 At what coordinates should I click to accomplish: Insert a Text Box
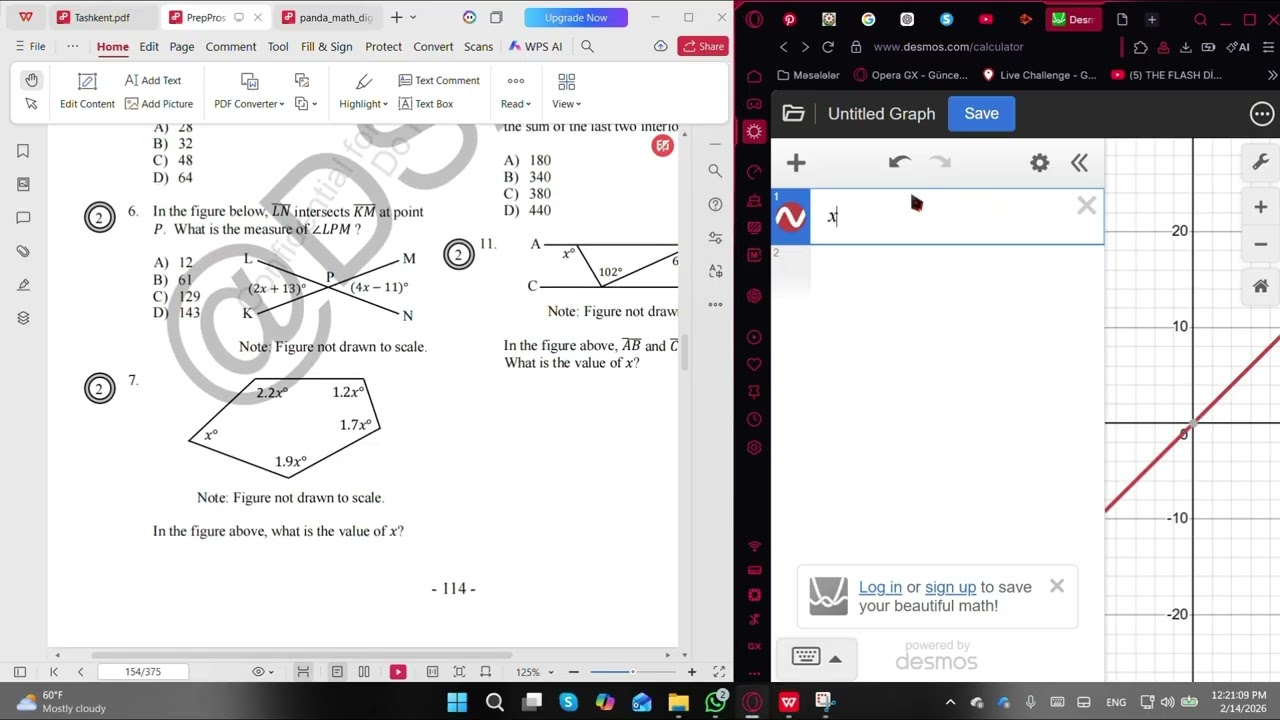point(426,104)
